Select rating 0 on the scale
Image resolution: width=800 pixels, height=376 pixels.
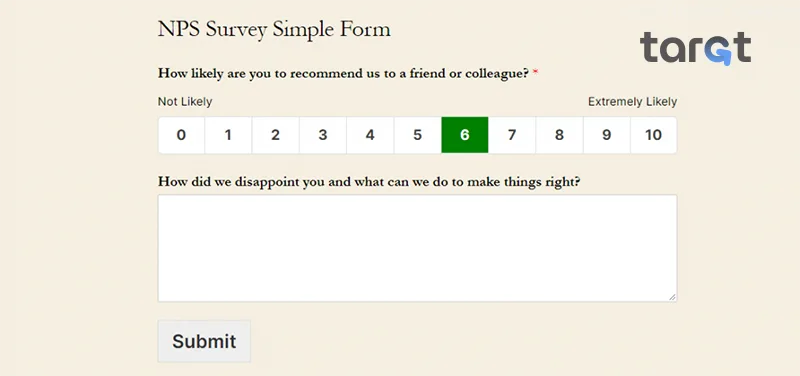click(181, 135)
